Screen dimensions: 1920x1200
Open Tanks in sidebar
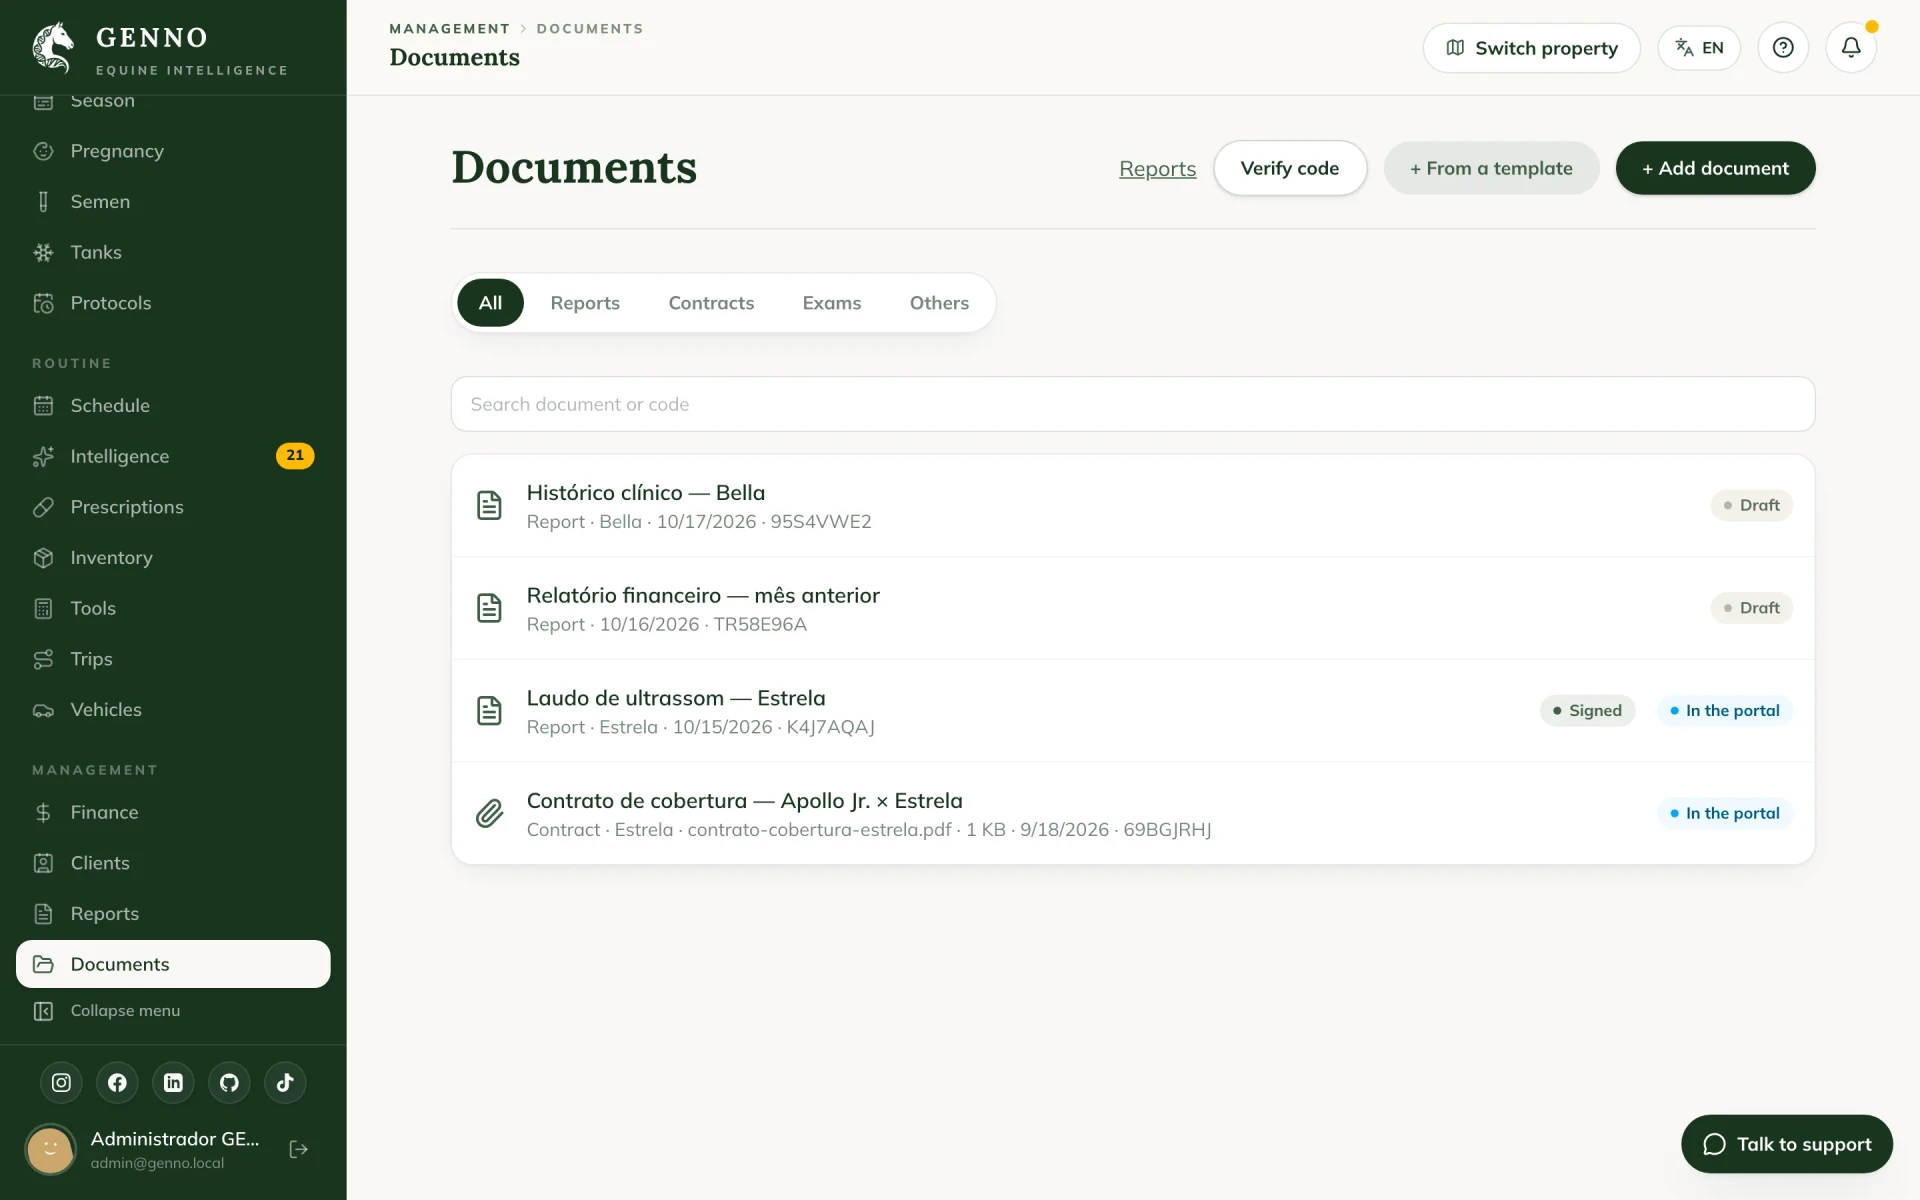pyautogui.click(x=173, y=252)
